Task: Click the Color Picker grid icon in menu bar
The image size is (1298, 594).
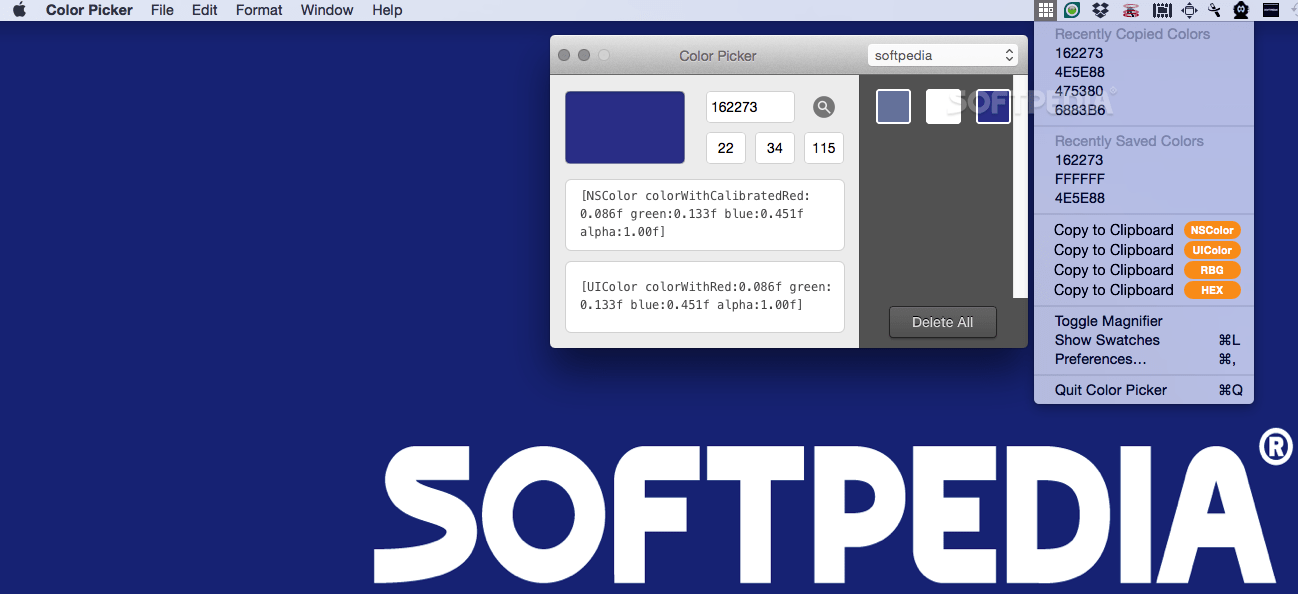Action: click(1045, 10)
